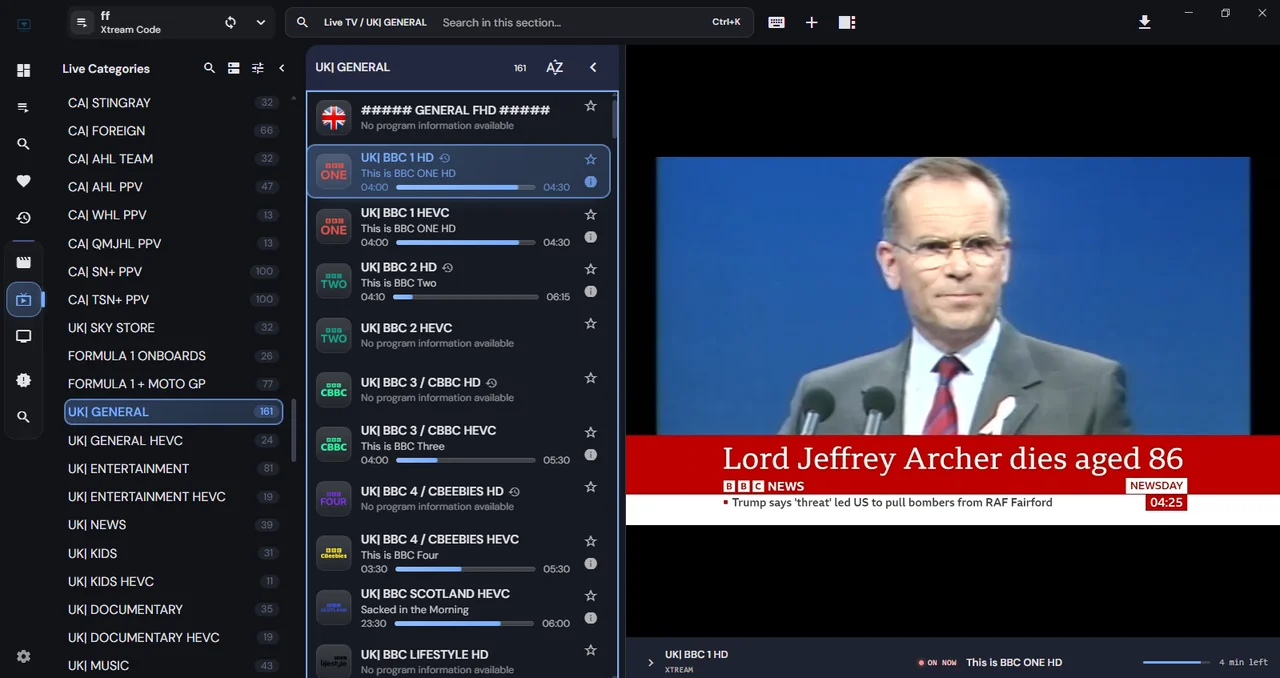Click the channel list vertical scrollbar
The width and height of the screenshot is (1280, 678).
coord(615,120)
